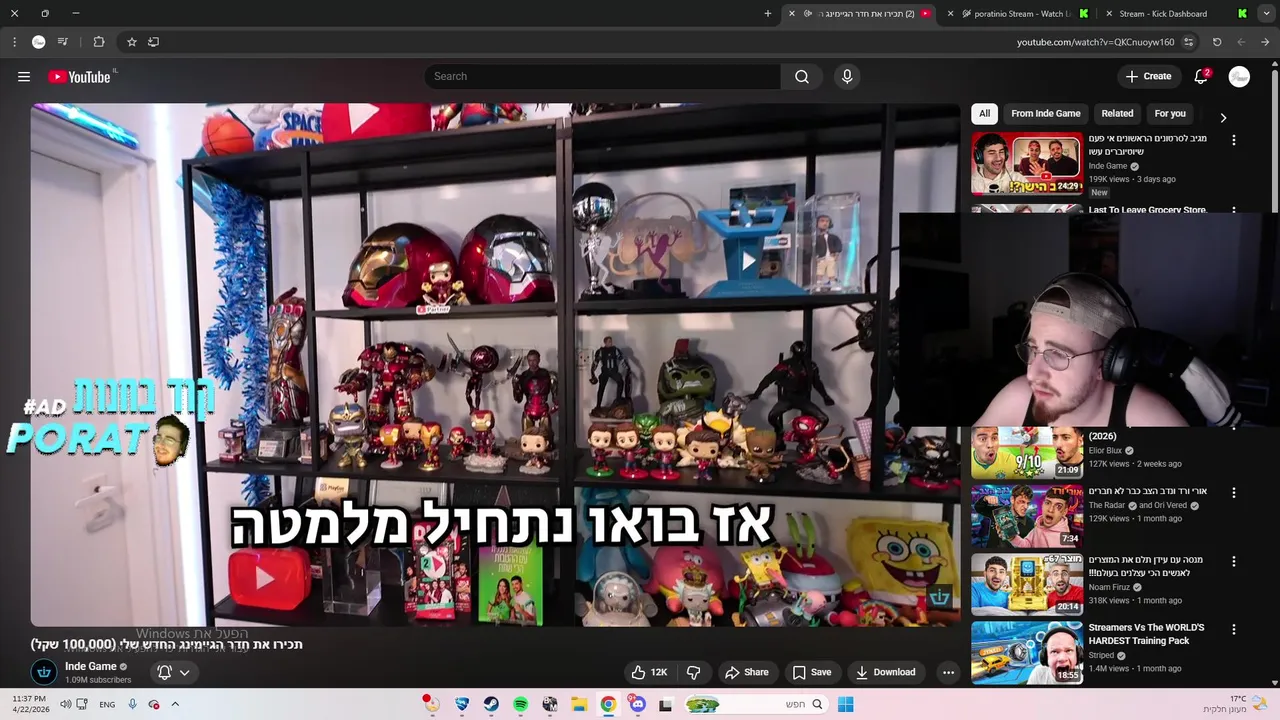The width and height of the screenshot is (1280, 720).
Task: Dislike the video with thumbs down
Action: point(693,672)
